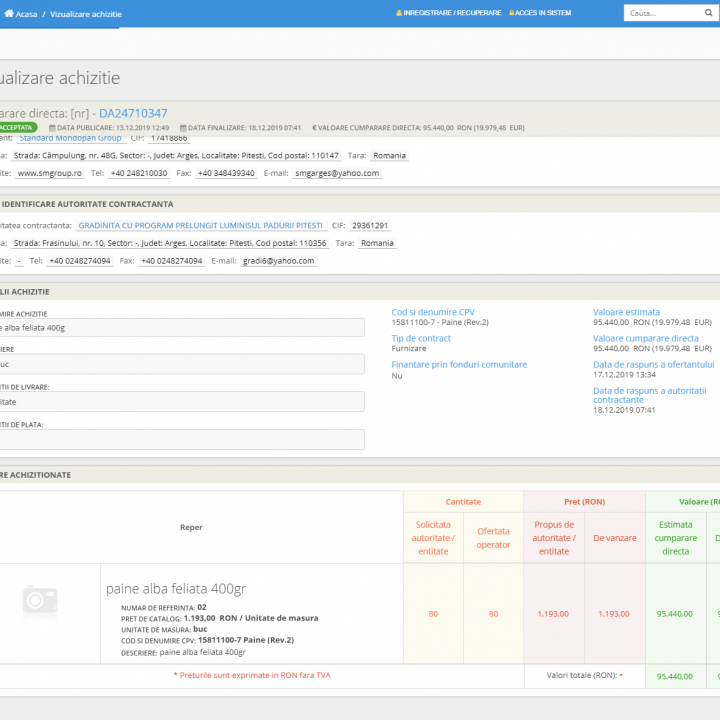This screenshot has height=720, width=720.
Task: Click the acquisition name field with alba feliata 400g
Action: (182, 328)
